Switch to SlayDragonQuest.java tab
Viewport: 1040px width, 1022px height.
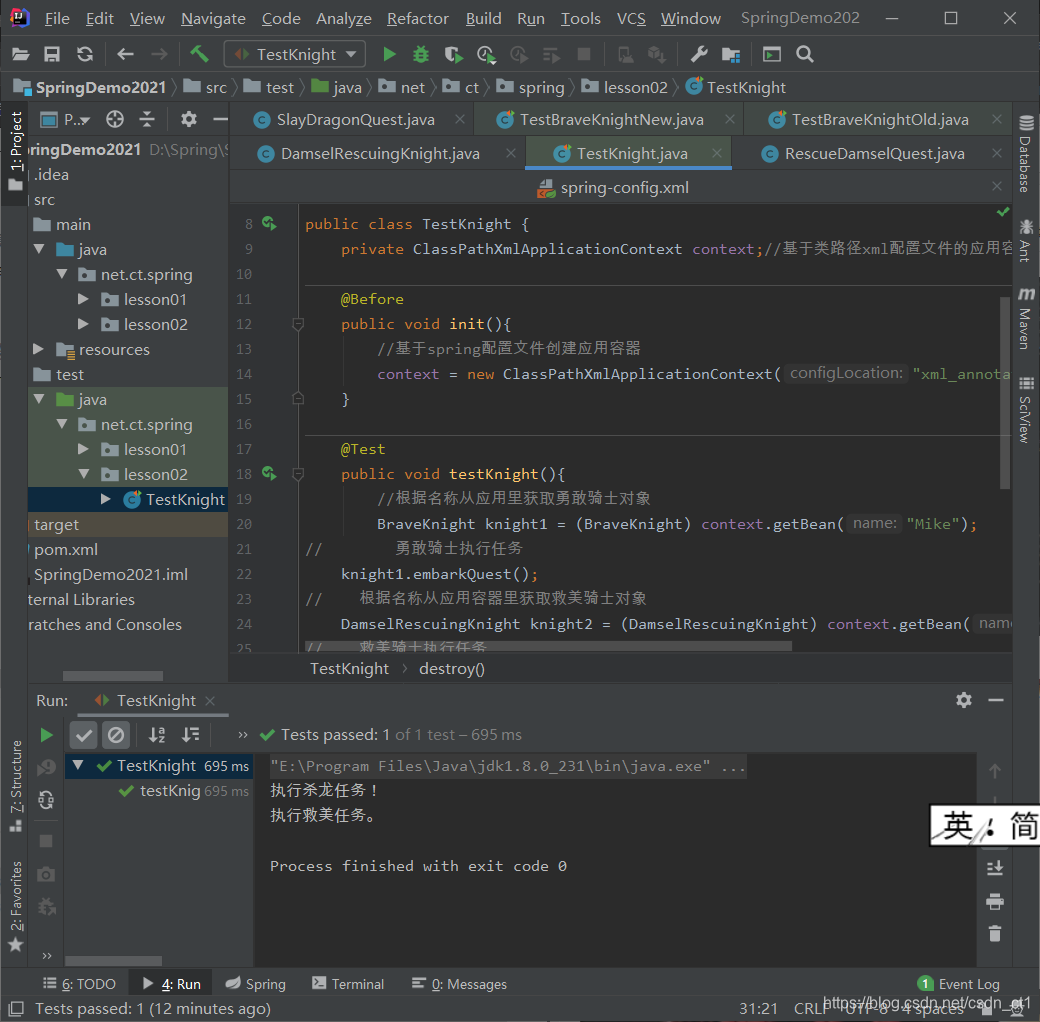pyautogui.click(x=355, y=119)
